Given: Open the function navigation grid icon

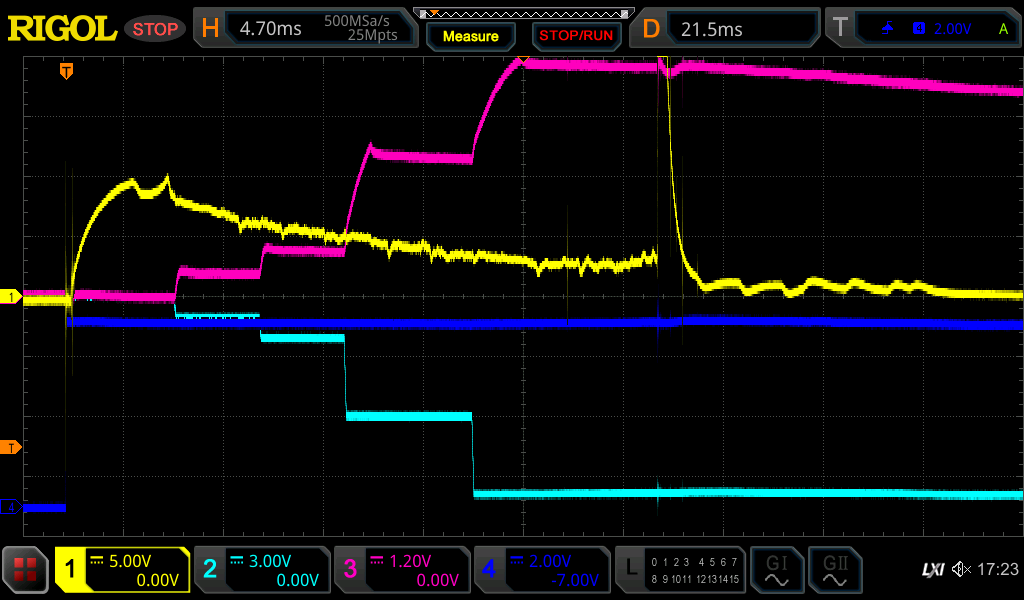Looking at the screenshot, I should click(x=26, y=570).
